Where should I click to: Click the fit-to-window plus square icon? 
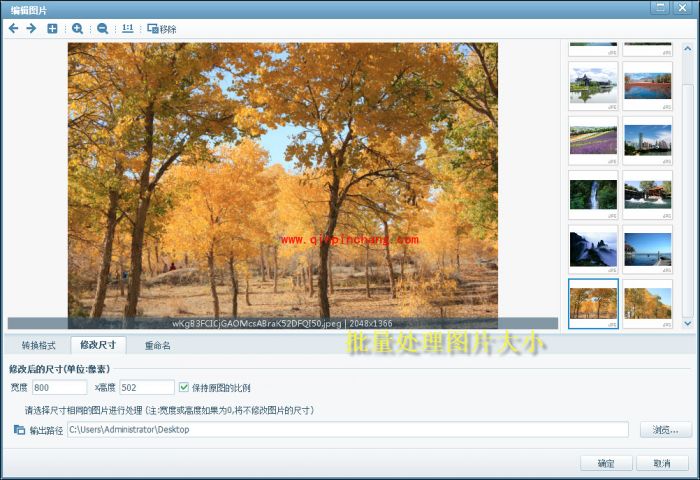click(x=52, y=29)
